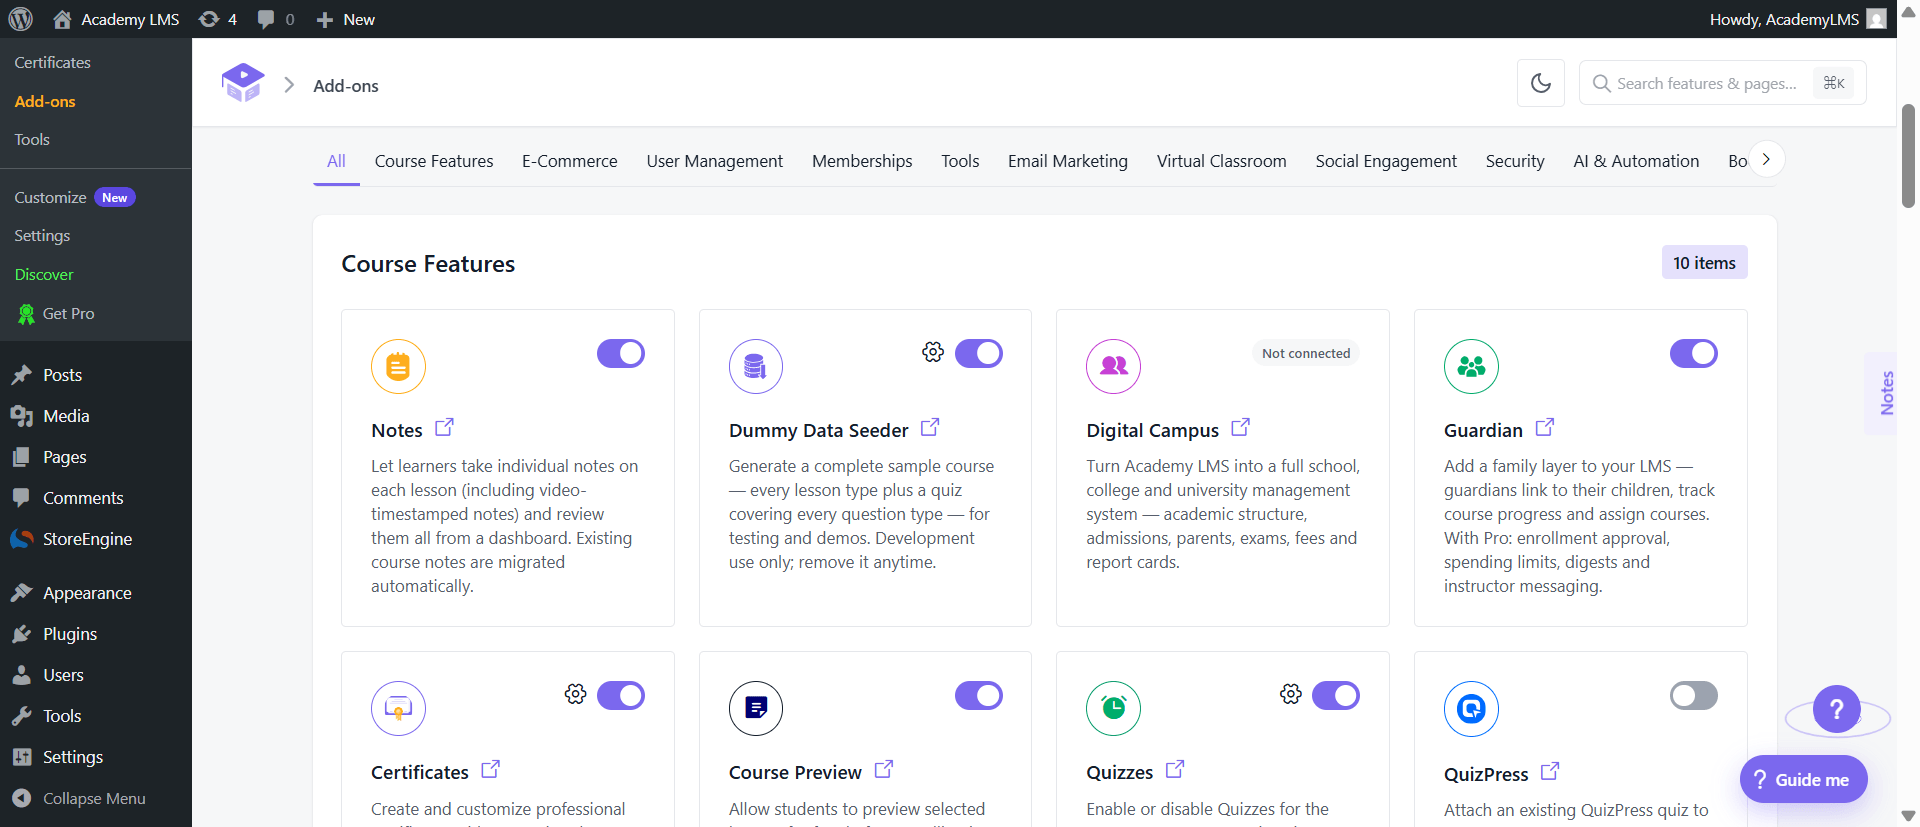Open the Howdy, AcademyLMS account menu
The width and height of the screenshot is (1920, 827).
tap(1797, 19)
